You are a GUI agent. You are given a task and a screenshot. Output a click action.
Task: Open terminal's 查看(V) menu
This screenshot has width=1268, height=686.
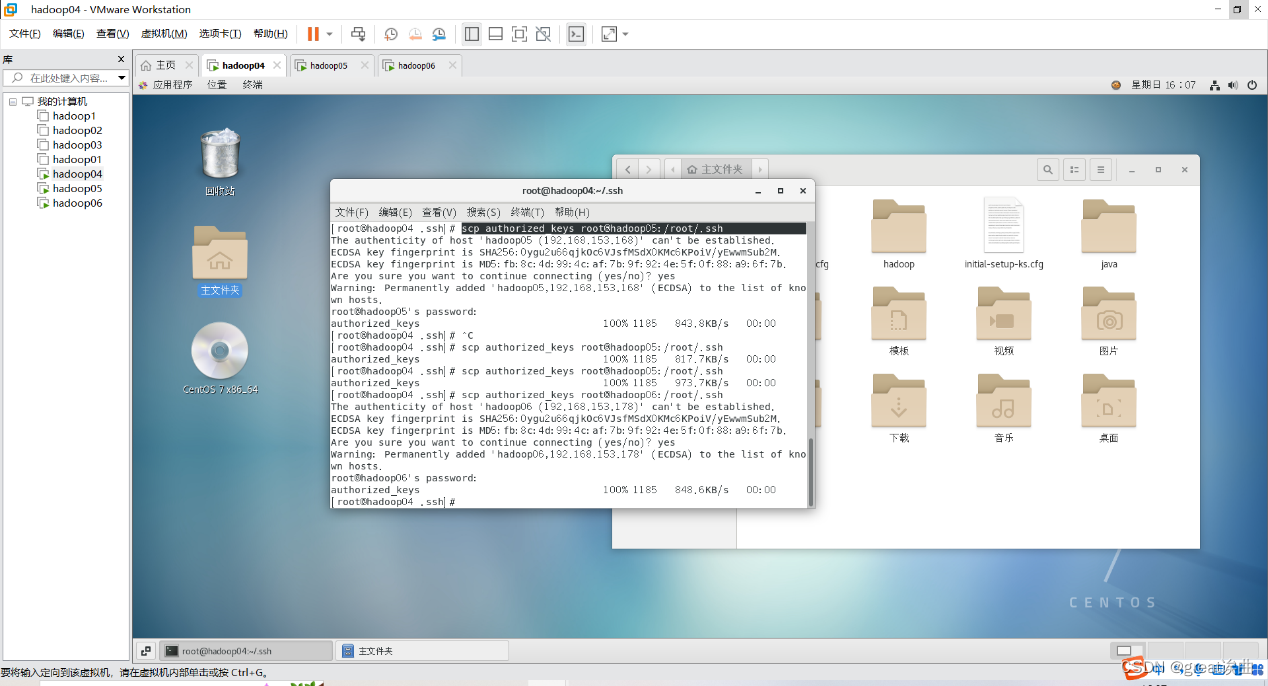tap(439, 212)
